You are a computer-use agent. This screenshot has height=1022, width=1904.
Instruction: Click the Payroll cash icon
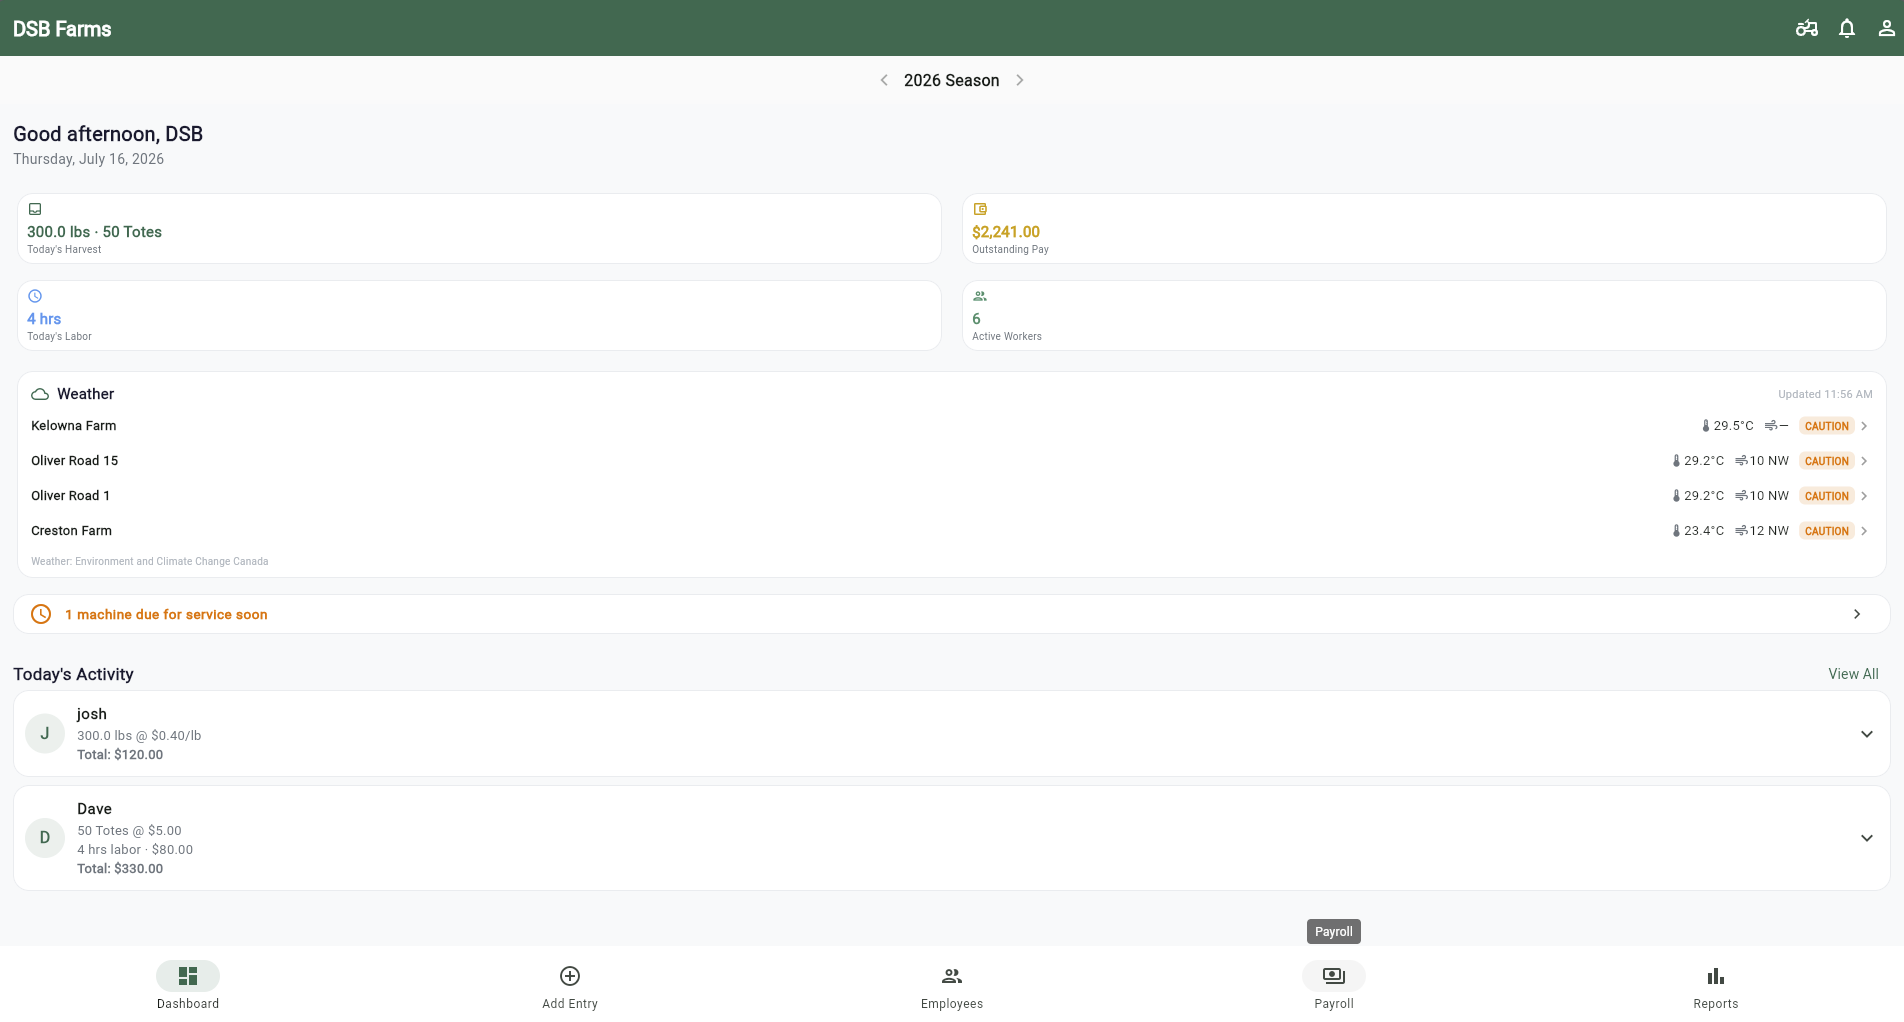coord(1334,976)
